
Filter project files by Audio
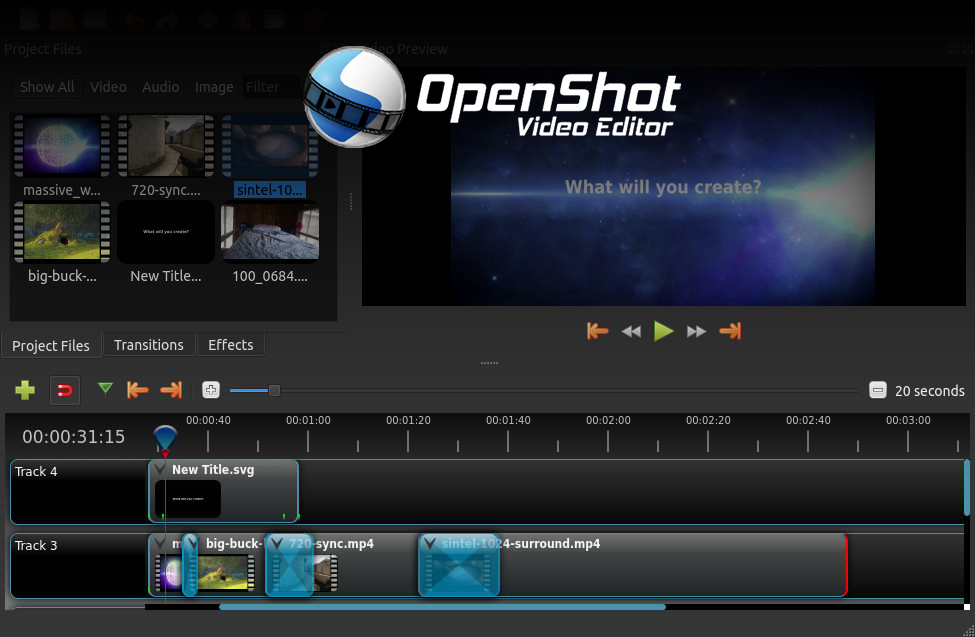pos(160,87)
